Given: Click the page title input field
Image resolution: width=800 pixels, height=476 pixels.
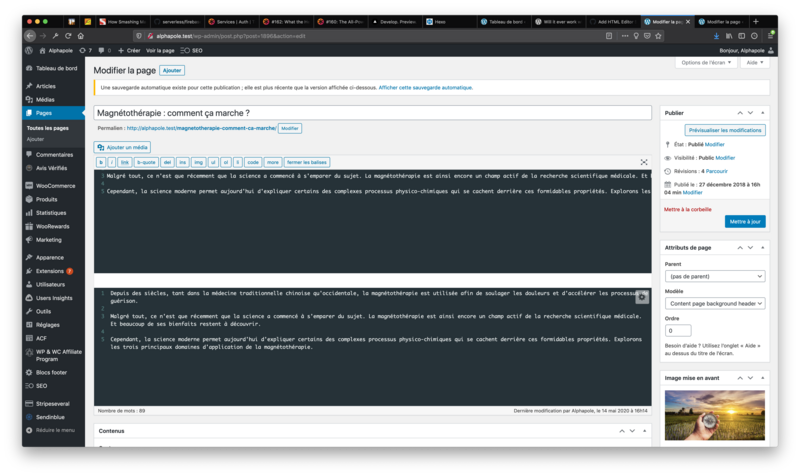Looking at the screenshot, I should (x=372, y=113).
